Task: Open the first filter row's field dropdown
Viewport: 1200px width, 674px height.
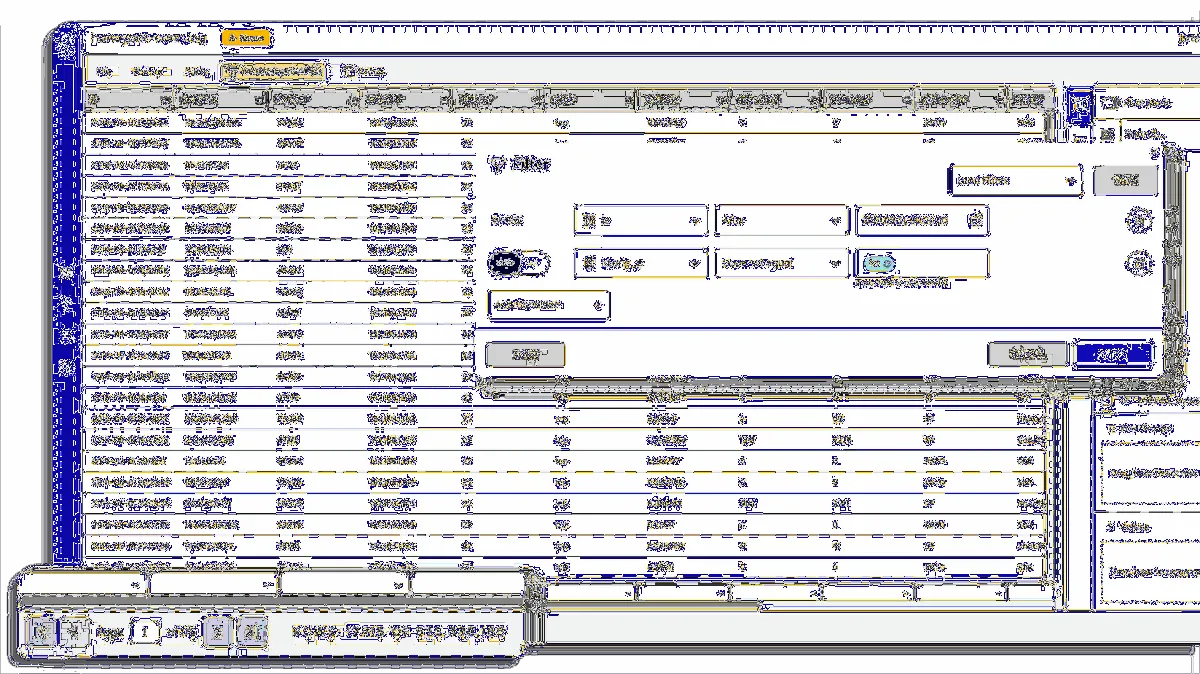Action: 642,220
